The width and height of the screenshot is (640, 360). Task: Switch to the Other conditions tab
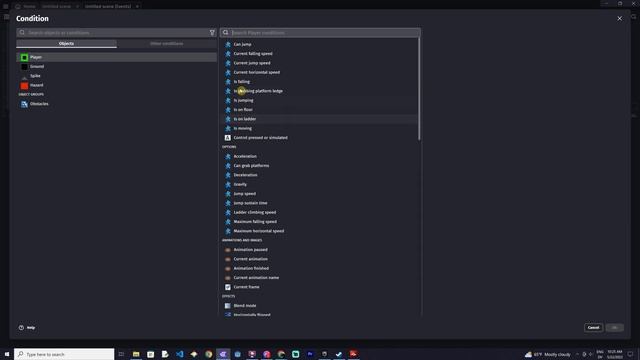(167, 44)
